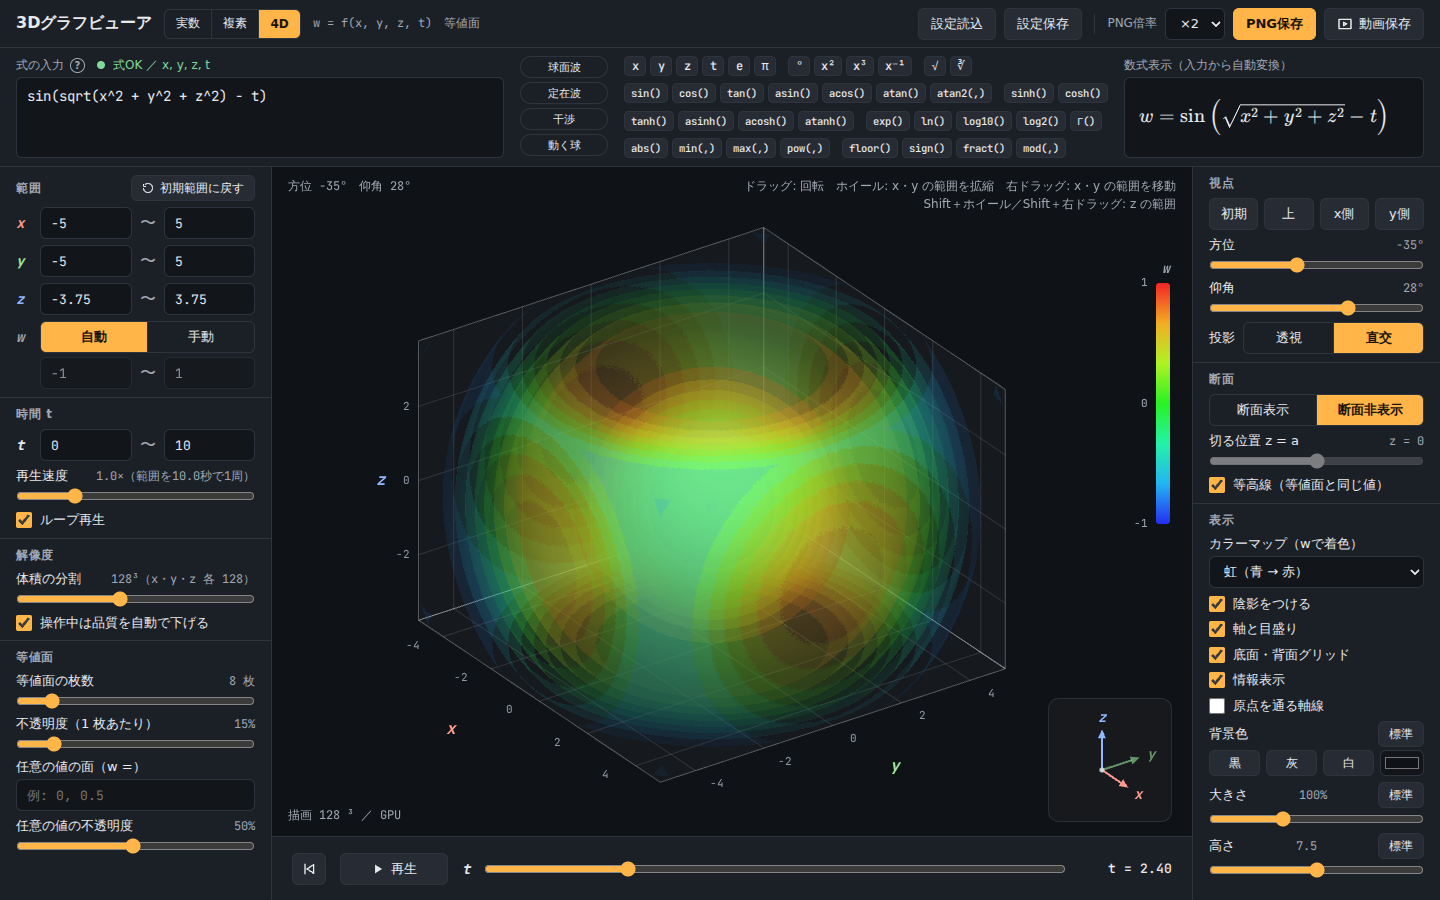Viewport: 1440px width, 900px height.
Task: Open the カラーマップ 虹 dropdown
Action: [1316, 572]
